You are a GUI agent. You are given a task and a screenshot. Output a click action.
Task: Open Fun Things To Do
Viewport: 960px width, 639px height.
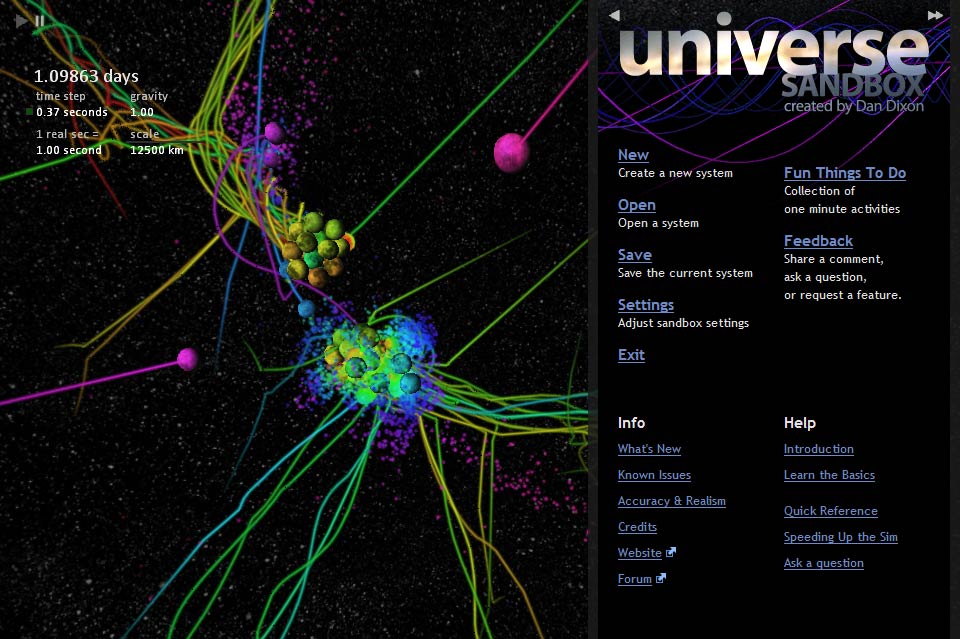tap(845, 173)
